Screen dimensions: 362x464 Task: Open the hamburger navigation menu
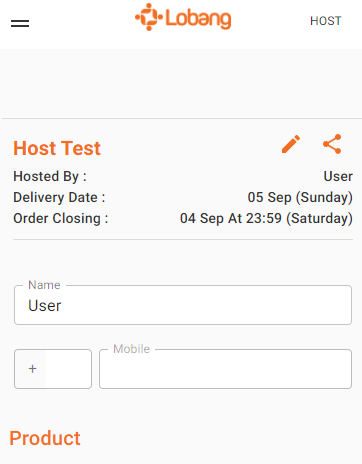click(20, 23)
